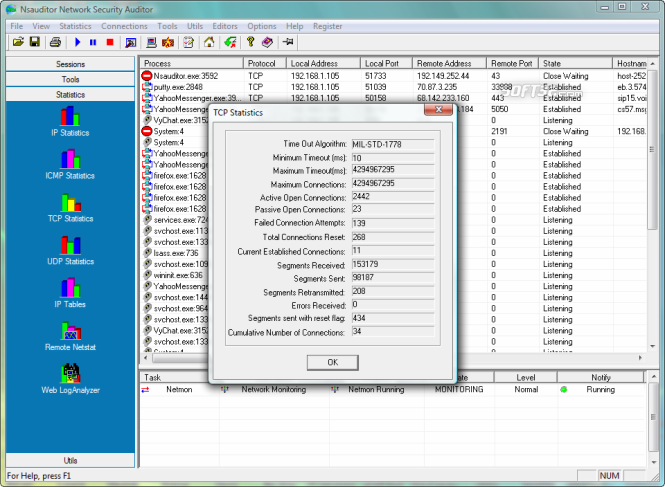This screenshot has height=487, width=665.
Task: Expand the Utils sidebar panel
Action: (x=70, y=460)
